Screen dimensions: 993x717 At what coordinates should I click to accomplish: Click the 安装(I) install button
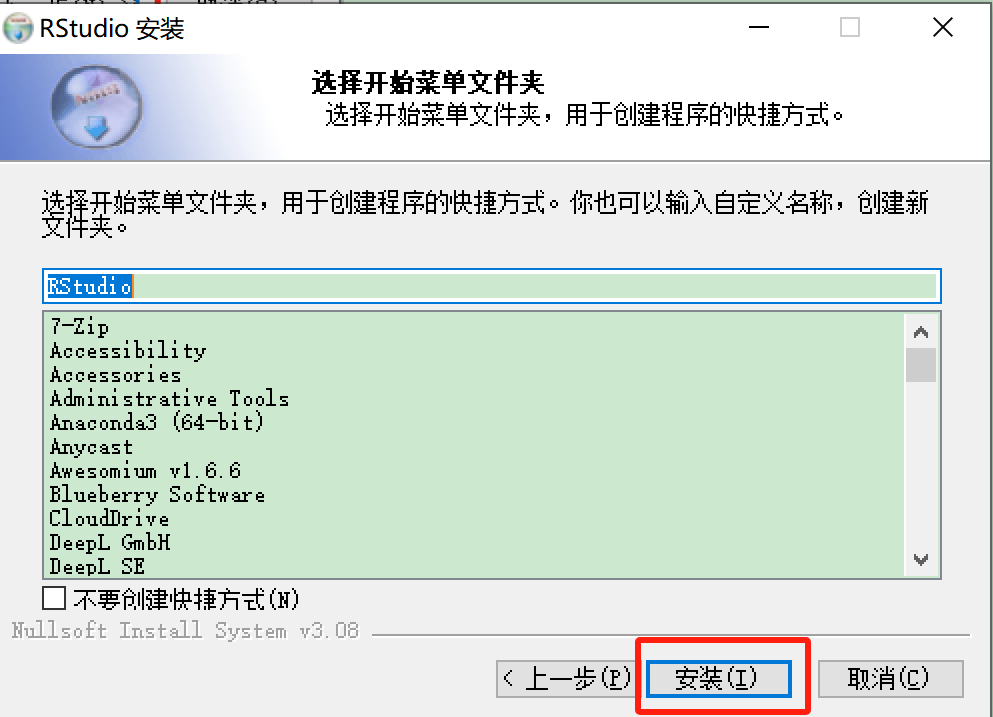click(719, 678)
